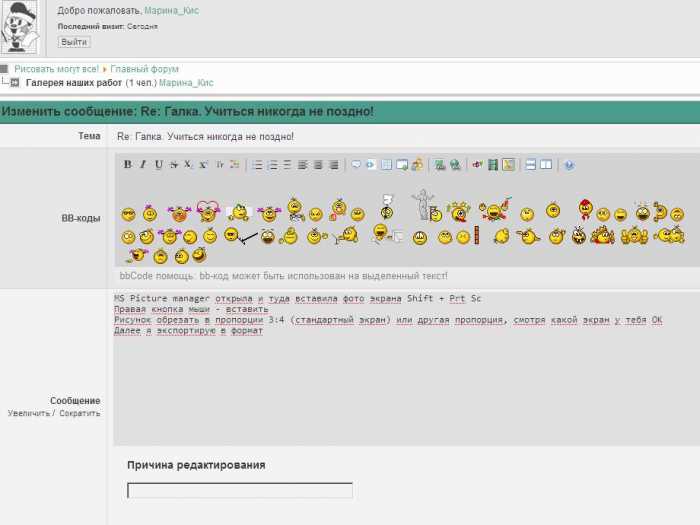The image size is (700, 525).
Task: Click Сократить to shrink message box
Action: coord(80,413)
